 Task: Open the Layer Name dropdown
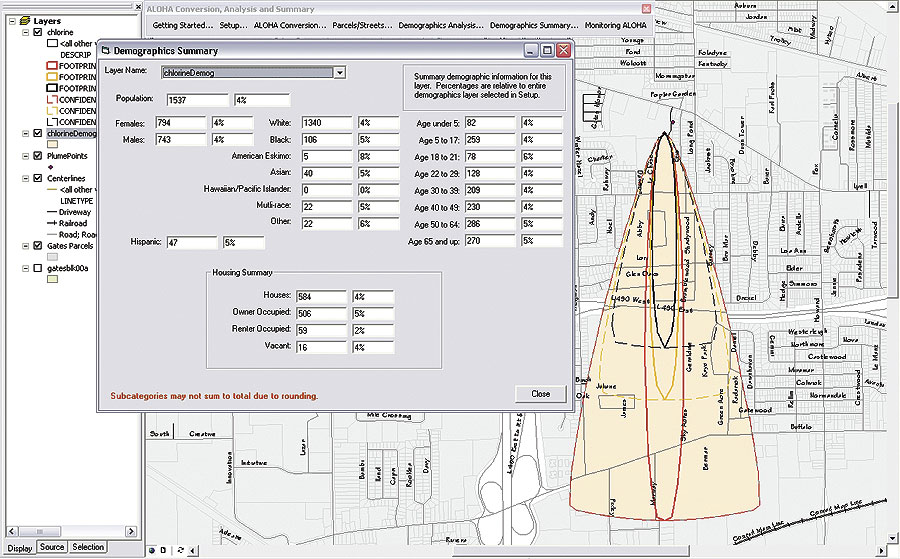(x=340, y=72)
